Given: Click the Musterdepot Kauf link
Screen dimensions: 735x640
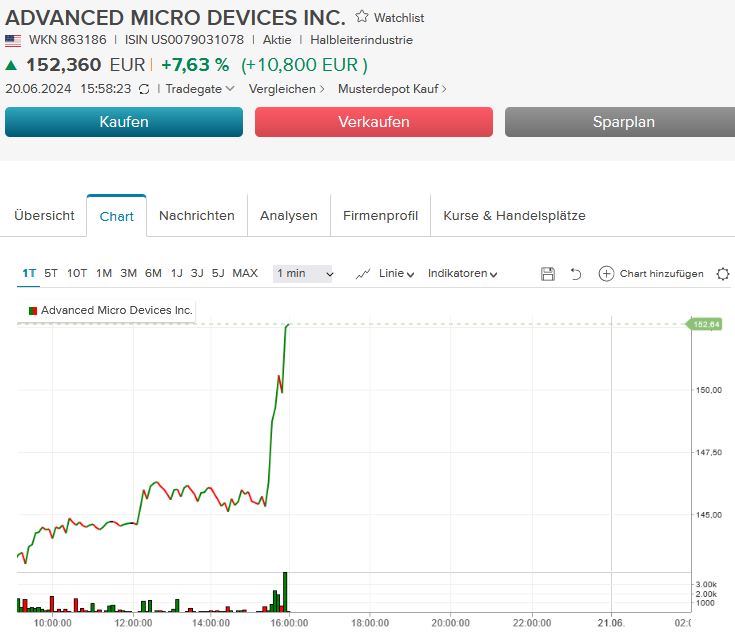Looking at the screenshot, I should [392, 89].
